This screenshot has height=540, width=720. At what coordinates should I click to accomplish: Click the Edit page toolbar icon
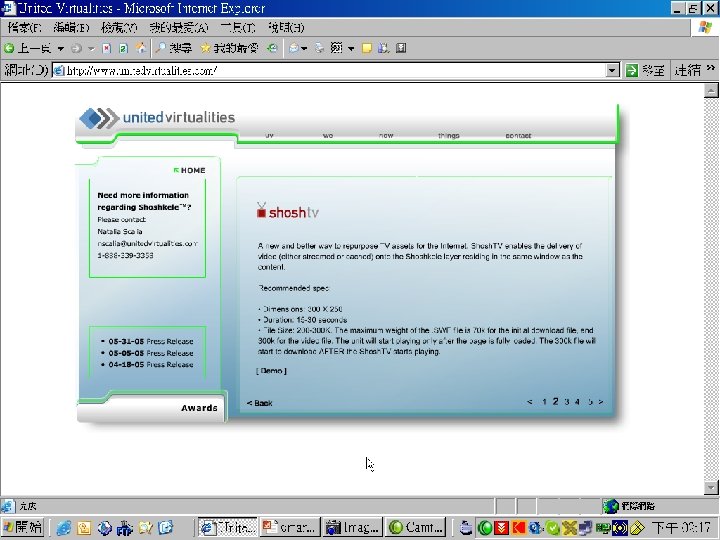point(337,48)
